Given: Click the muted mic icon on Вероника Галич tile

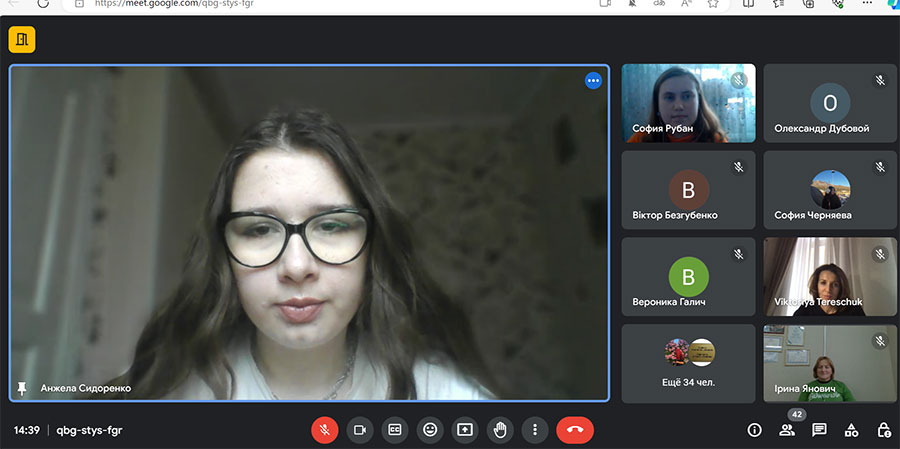Looking at the screenshot, I should [x=739, y=254].
